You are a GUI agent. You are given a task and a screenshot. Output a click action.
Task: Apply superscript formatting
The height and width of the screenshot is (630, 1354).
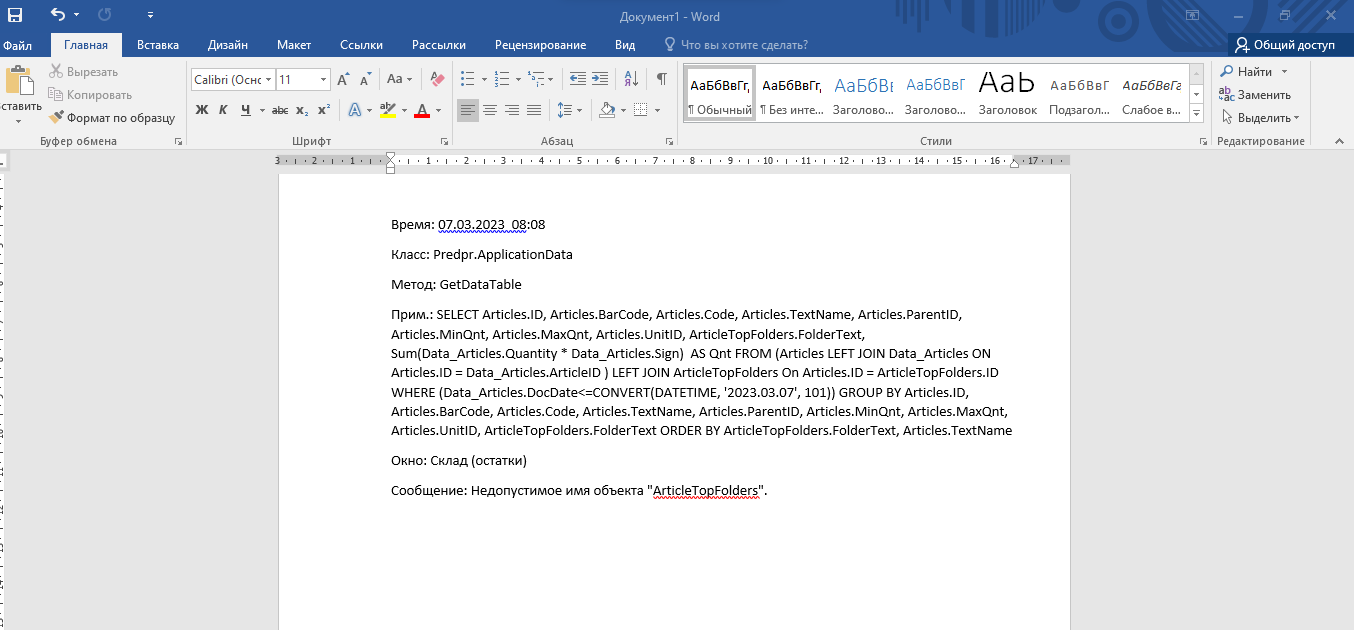pyautogui.click(x=323, y=110)
